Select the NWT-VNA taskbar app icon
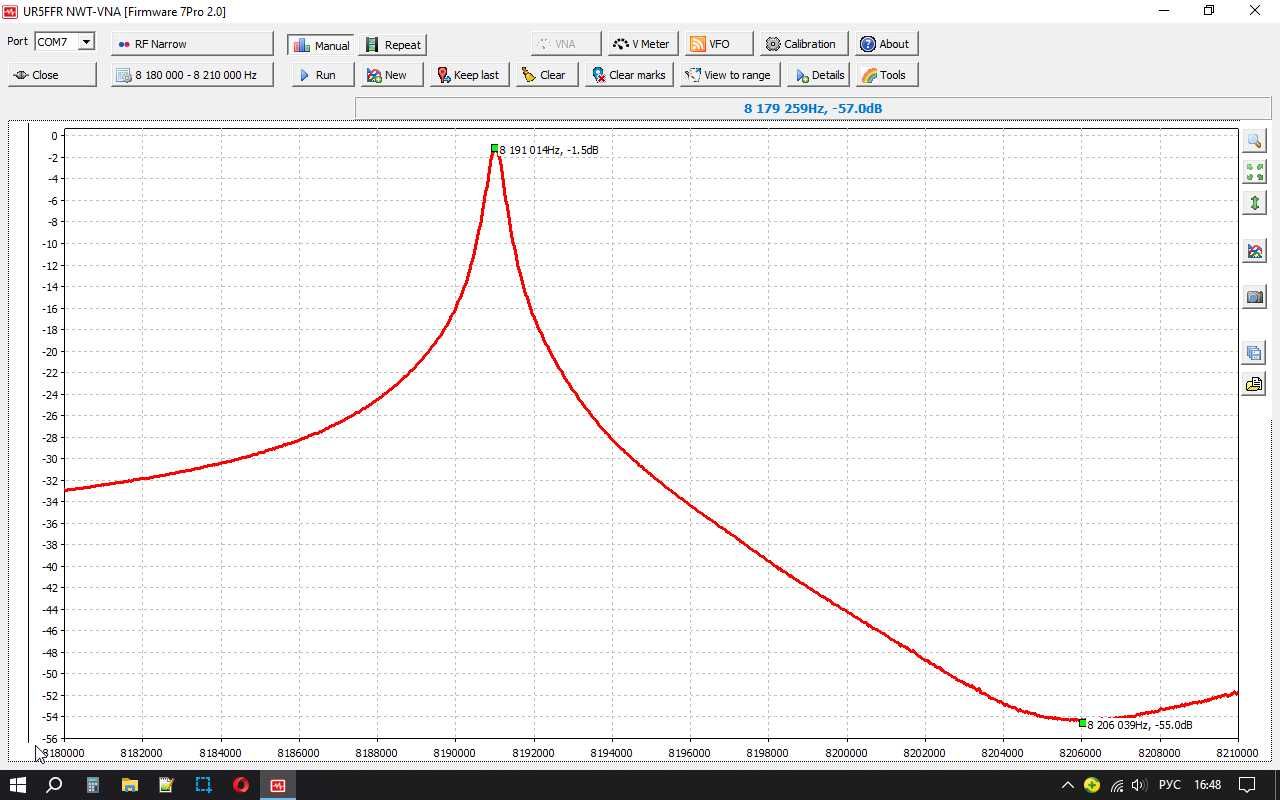Screen dimensions: 1280x800 277,785
